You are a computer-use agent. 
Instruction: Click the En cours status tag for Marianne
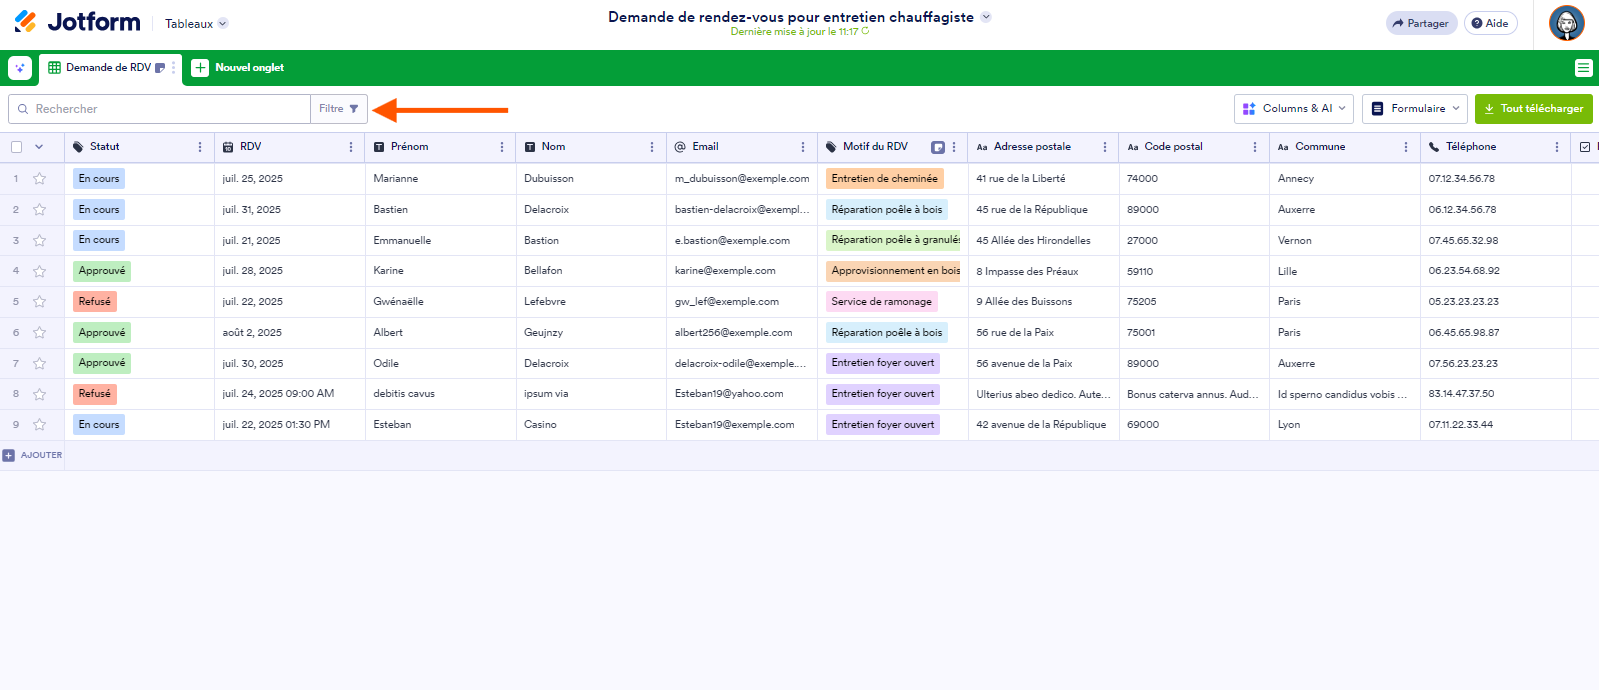[99, 179]
